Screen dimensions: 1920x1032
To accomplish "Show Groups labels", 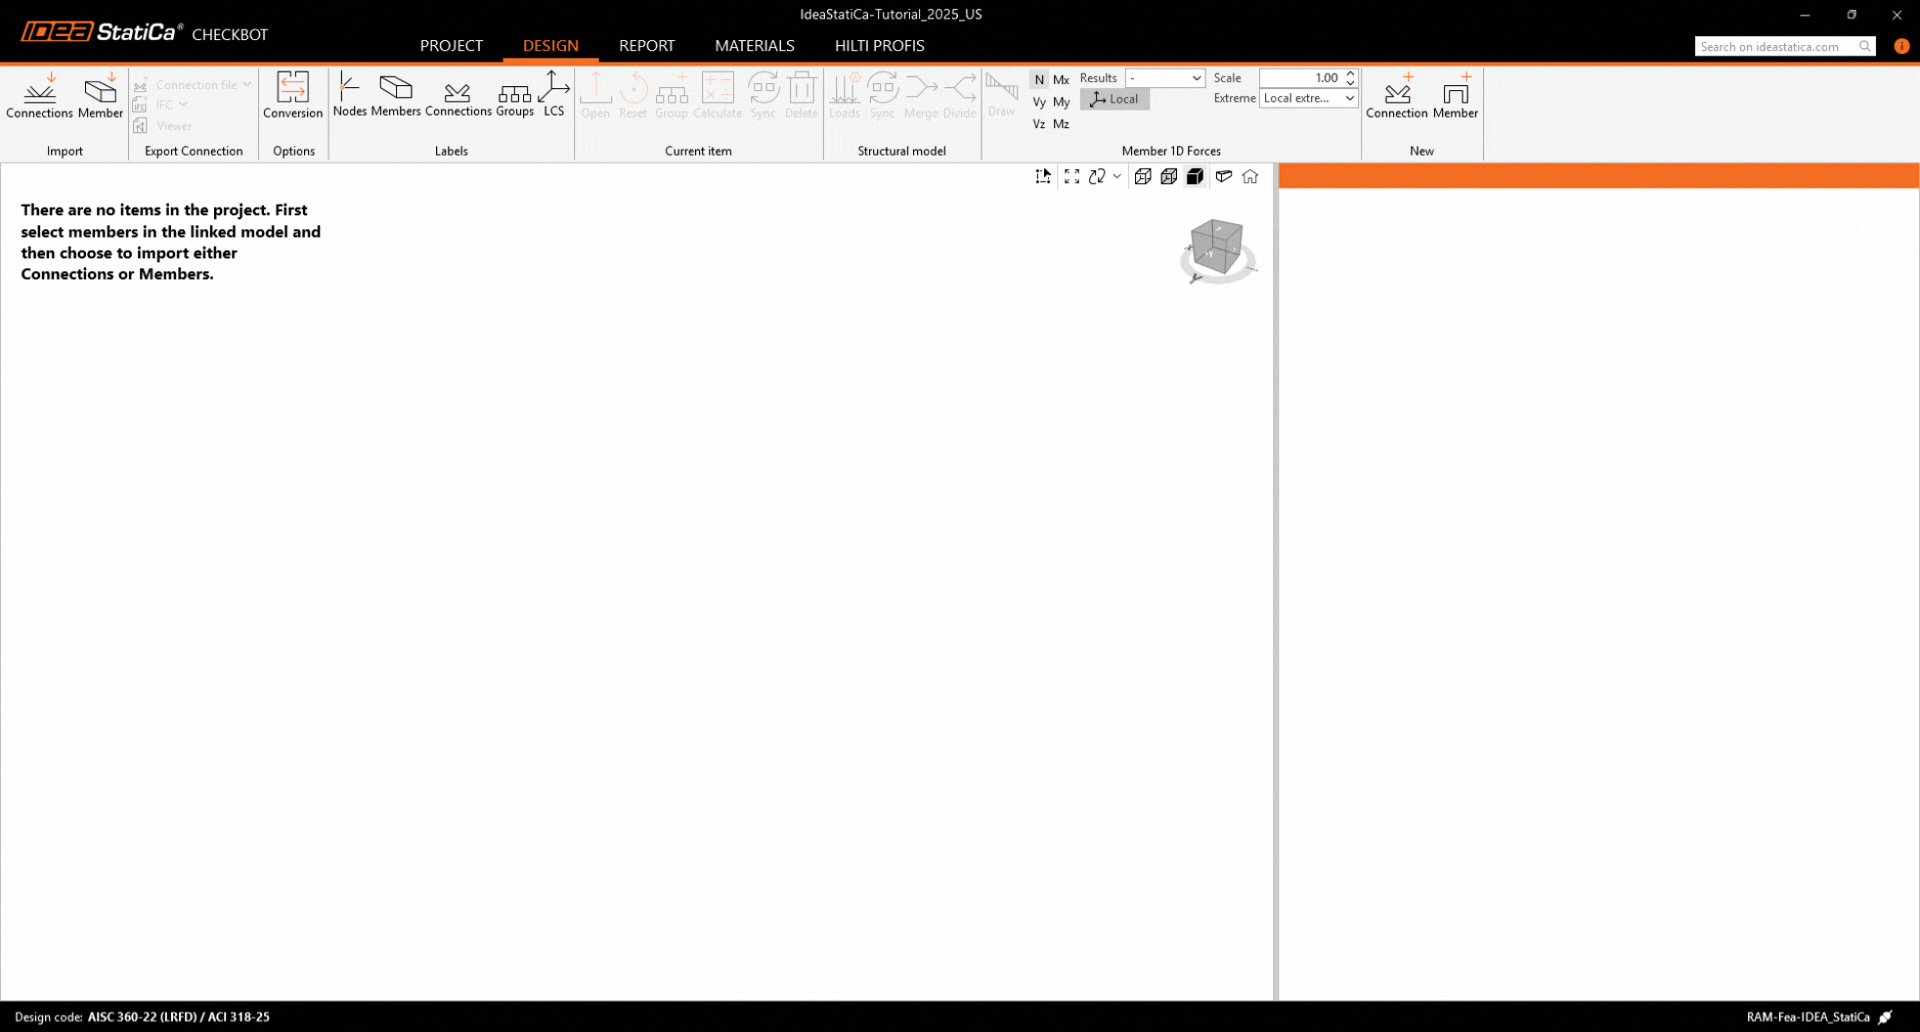I will point(514,96).
